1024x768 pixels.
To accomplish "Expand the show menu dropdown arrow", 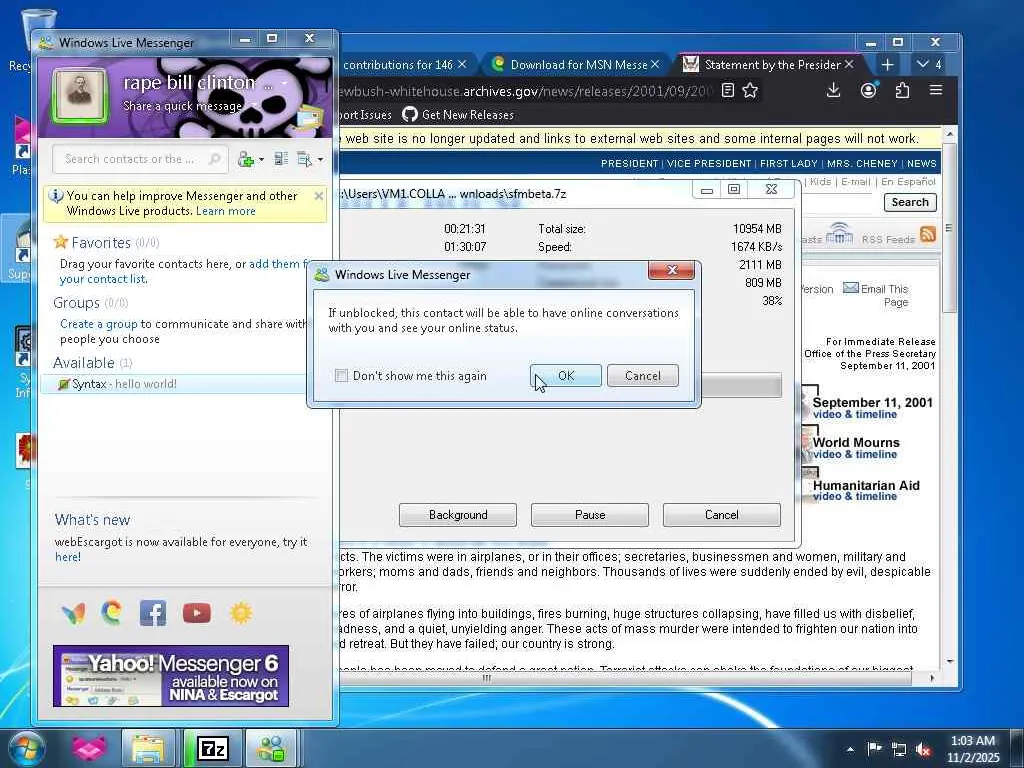I will [320, 159].
